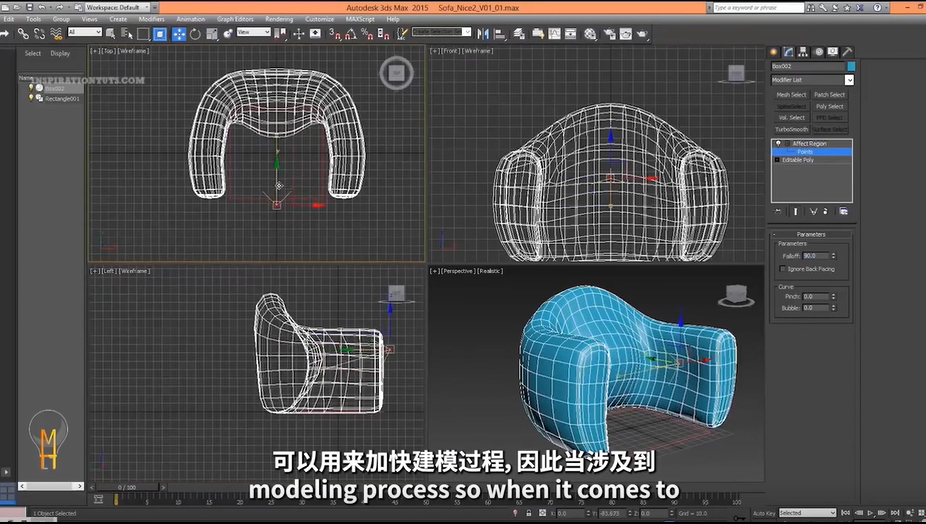This screenshot has height=524, width=926.
Task: Click Make Unique icon
Action: (813, 211)
